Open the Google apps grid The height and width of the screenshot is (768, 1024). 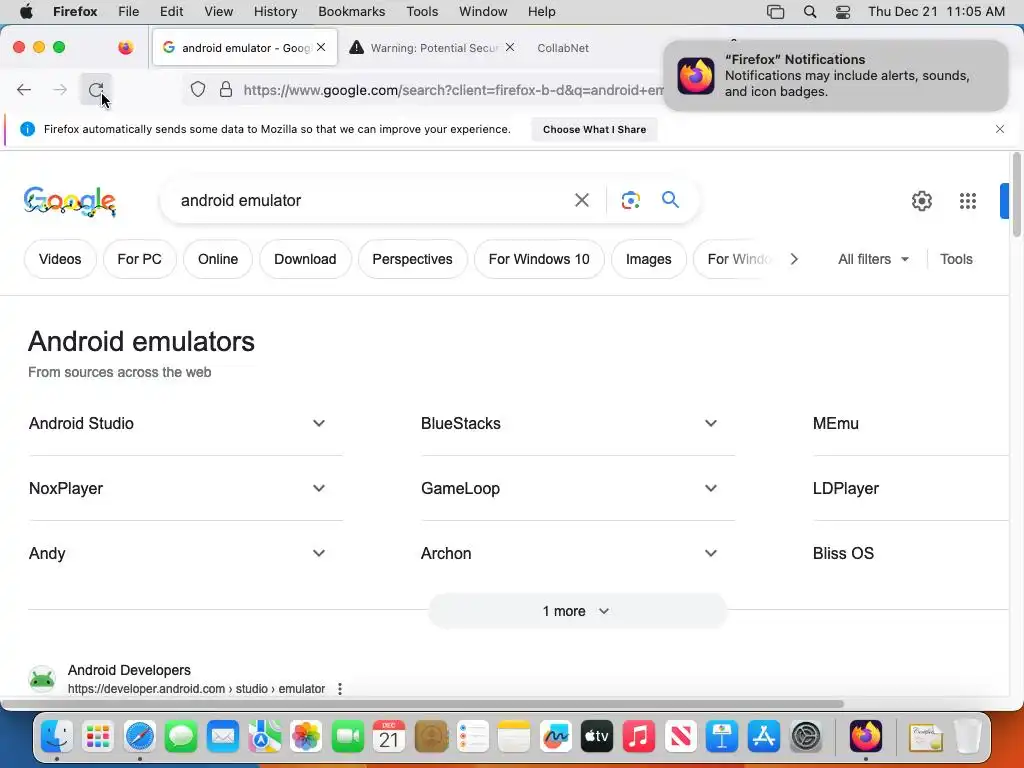click(968, 200)
